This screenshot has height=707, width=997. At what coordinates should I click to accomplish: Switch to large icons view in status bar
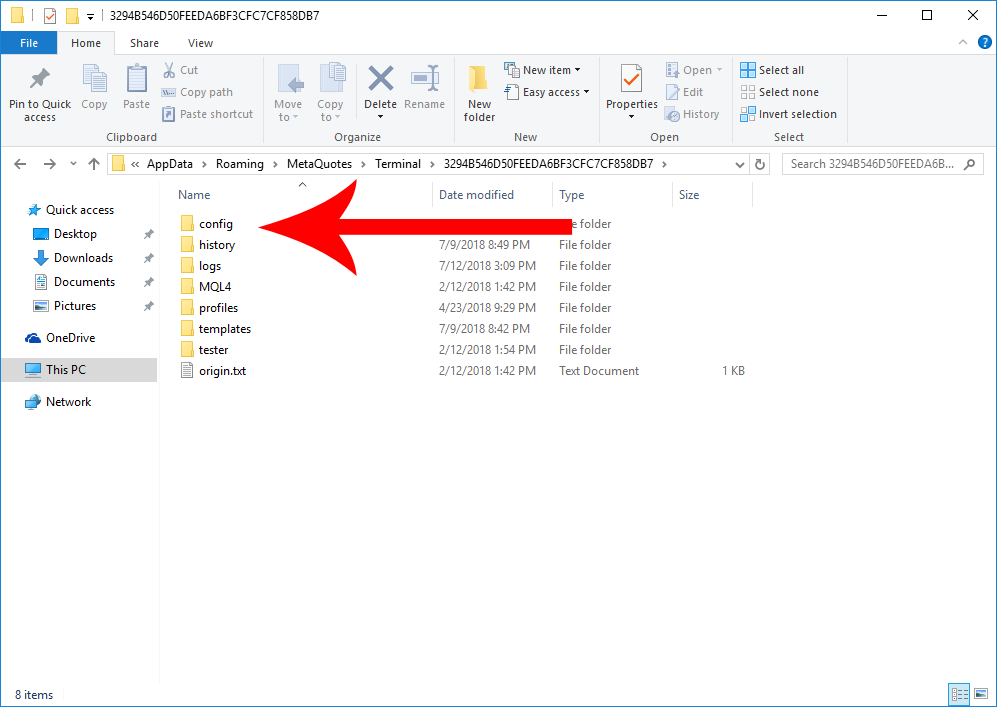tap(981, 694)
